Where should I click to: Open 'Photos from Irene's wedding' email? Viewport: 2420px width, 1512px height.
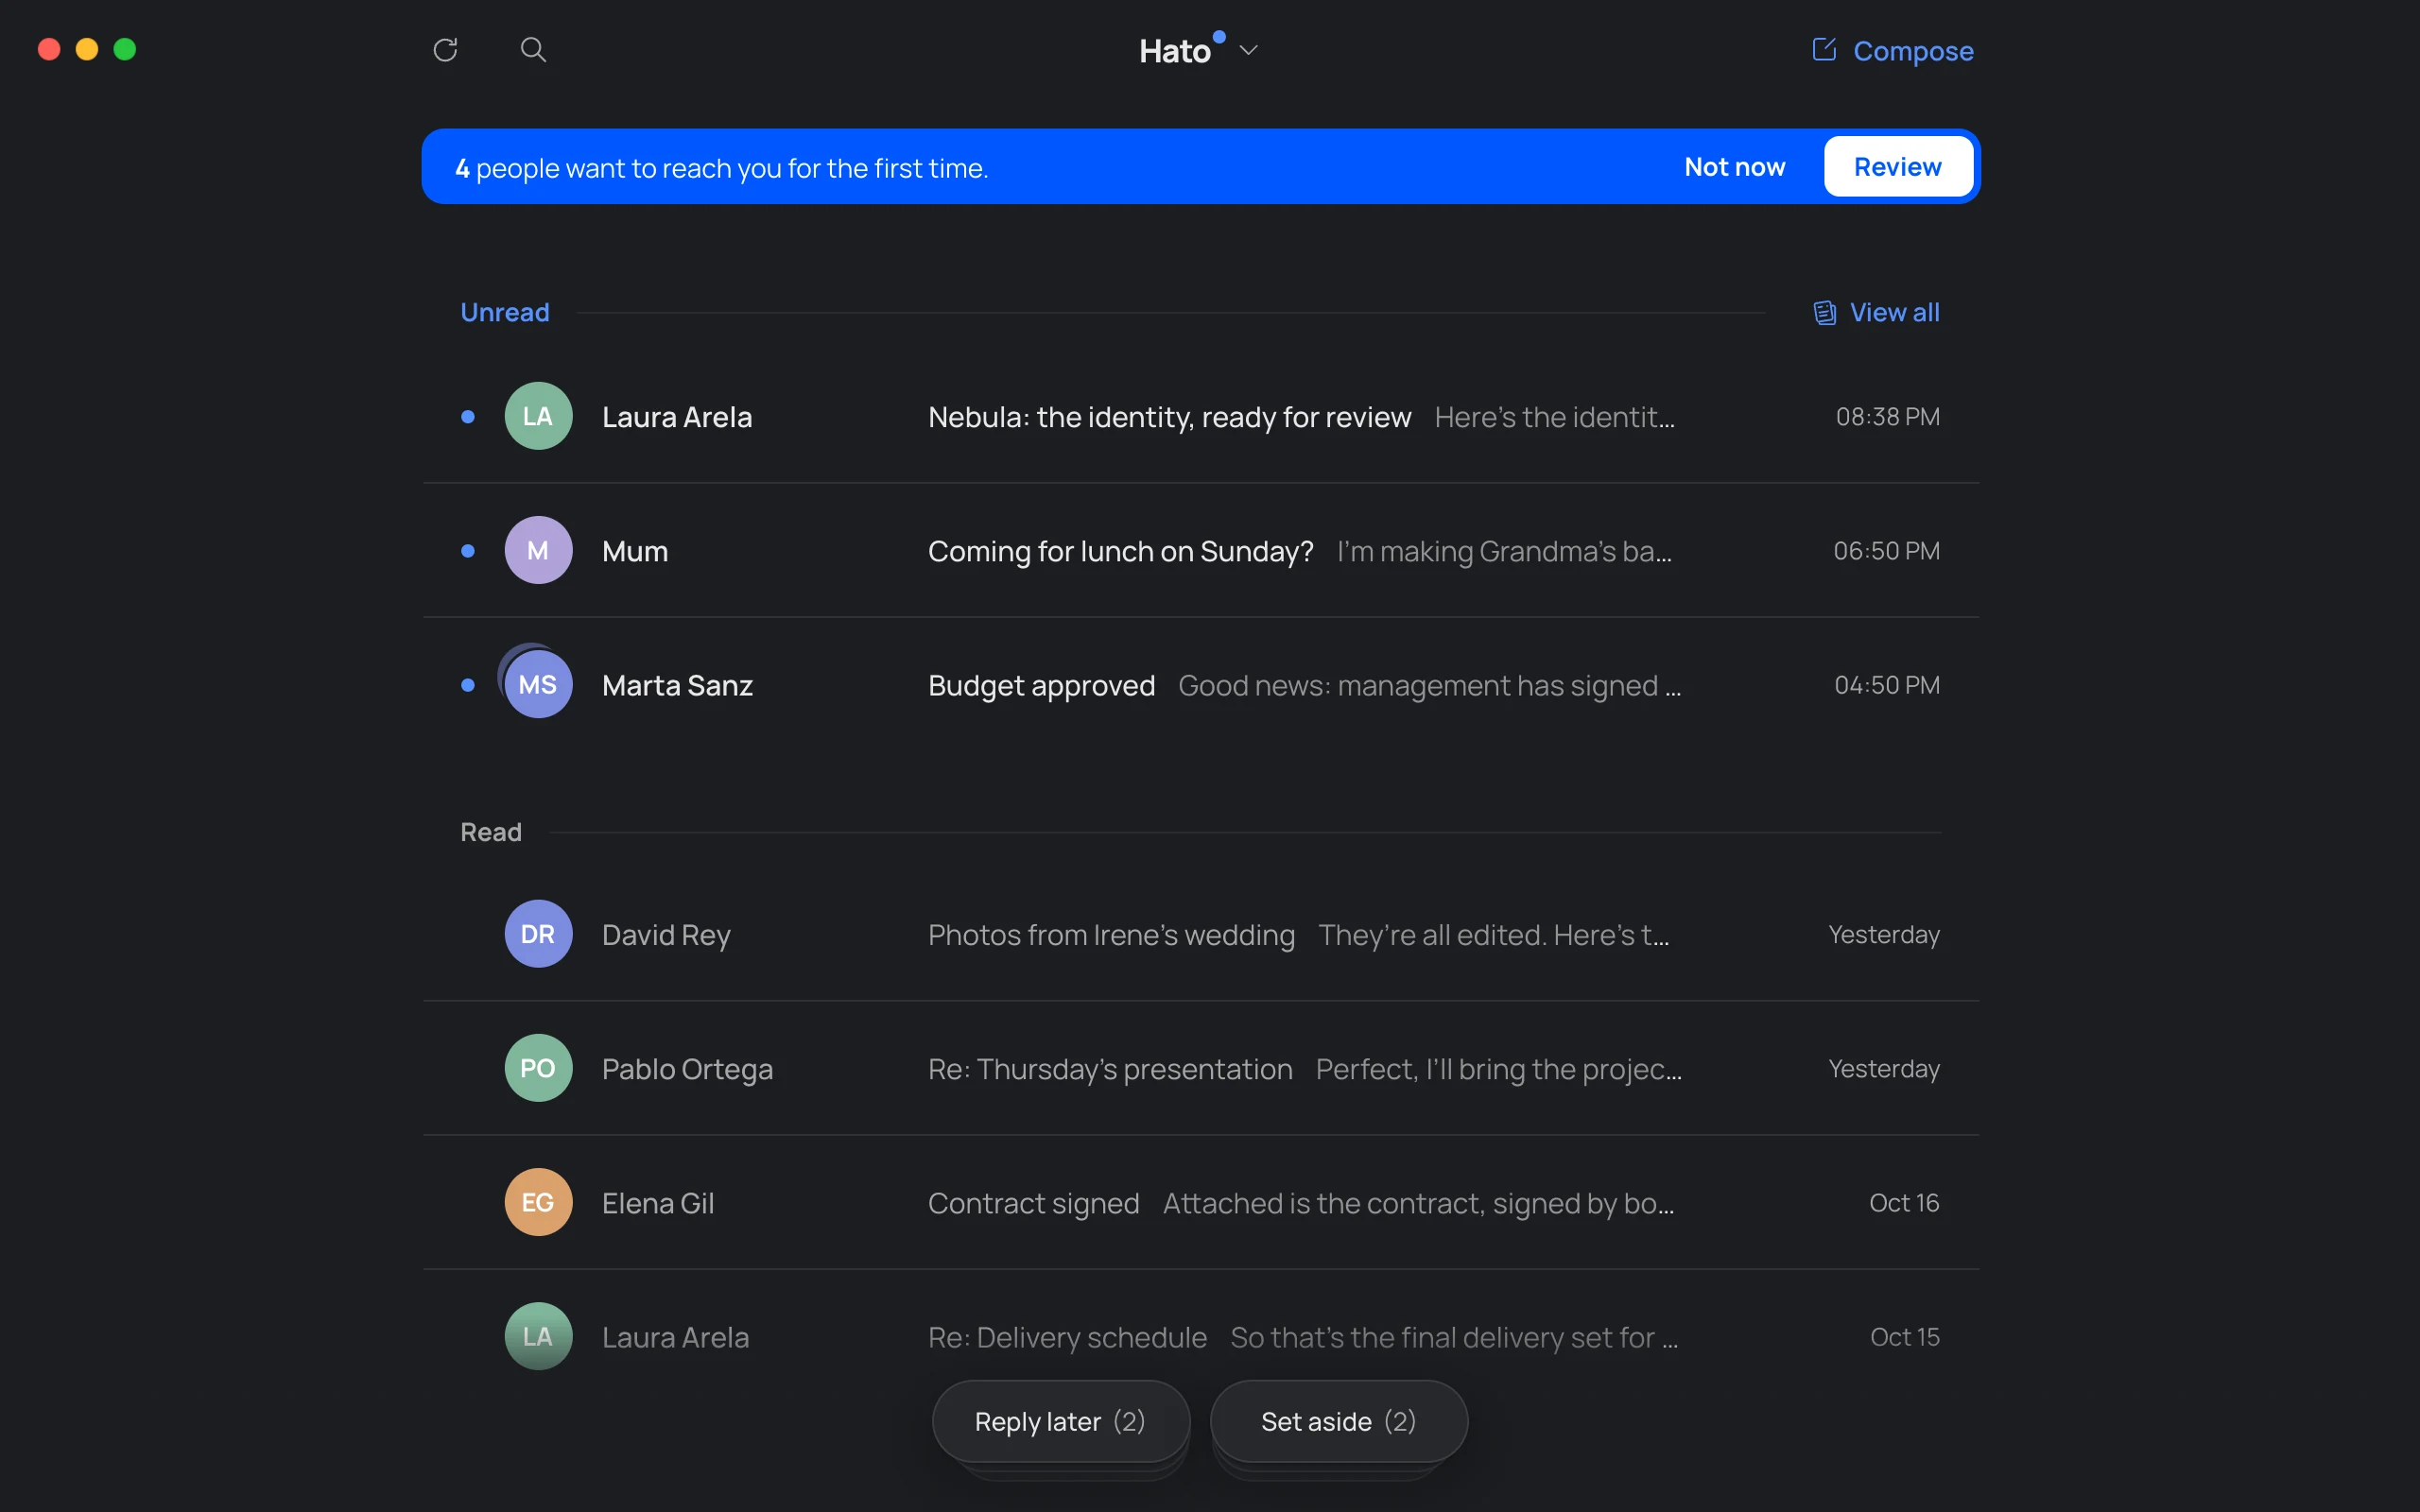pyautogui.click(x=1111, y=935)
